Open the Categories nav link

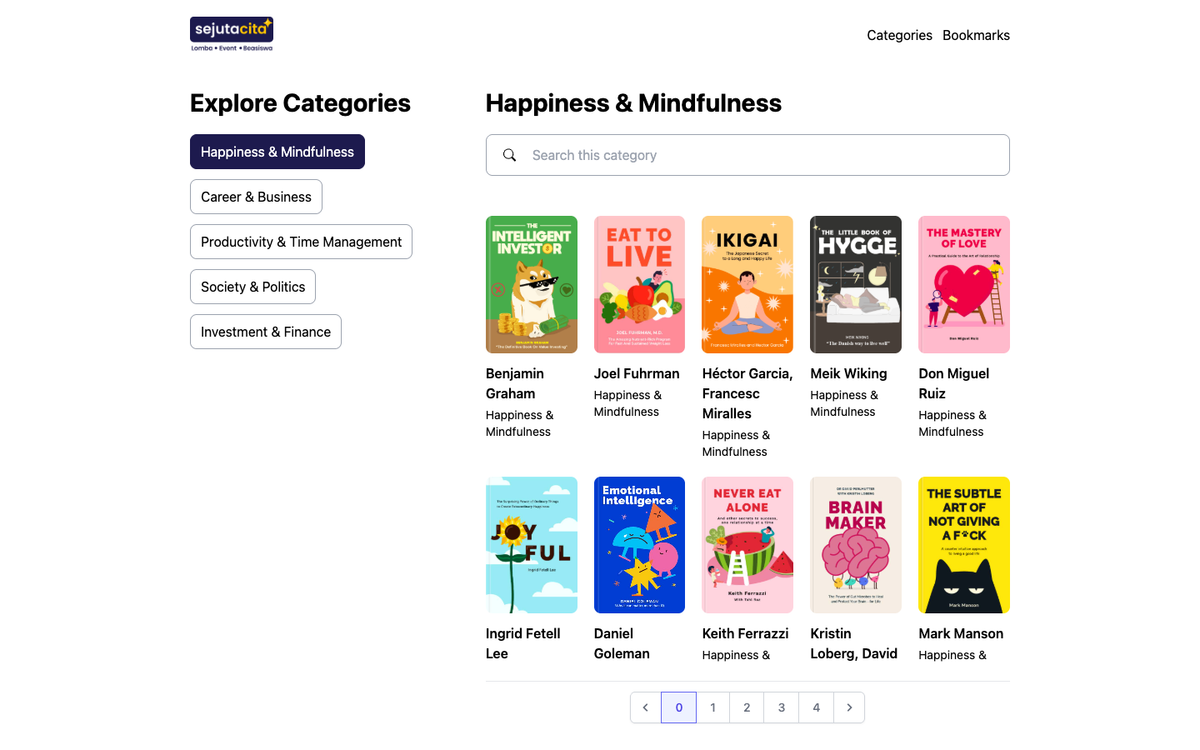pos(899,35)
